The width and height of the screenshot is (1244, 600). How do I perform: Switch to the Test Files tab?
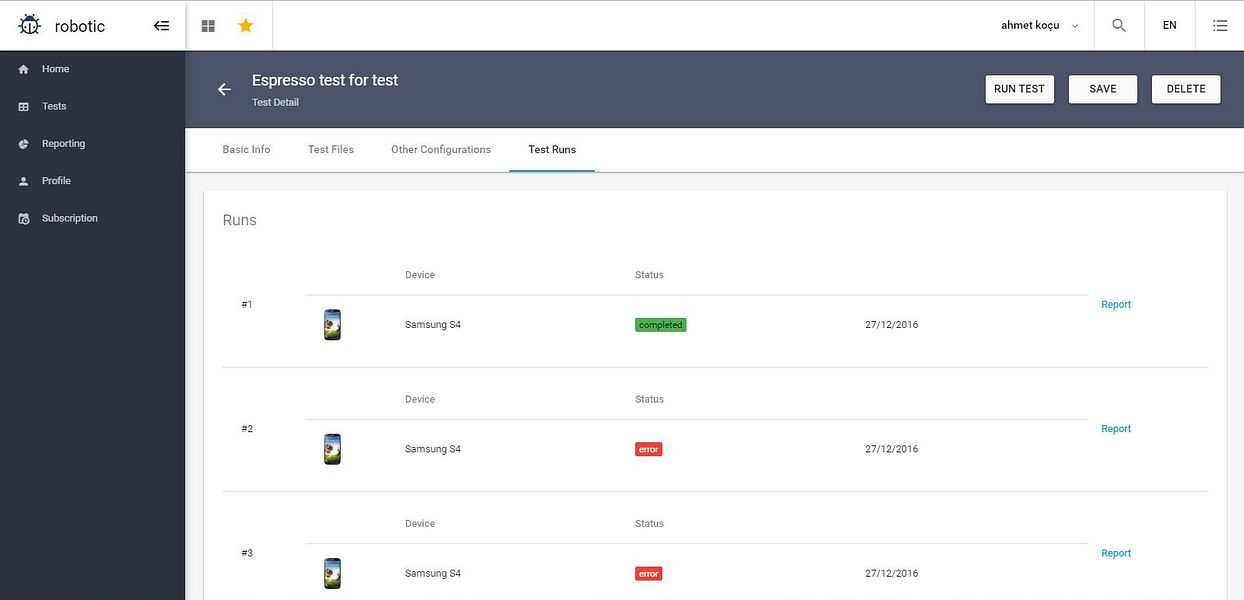click(x=331, y=150)
